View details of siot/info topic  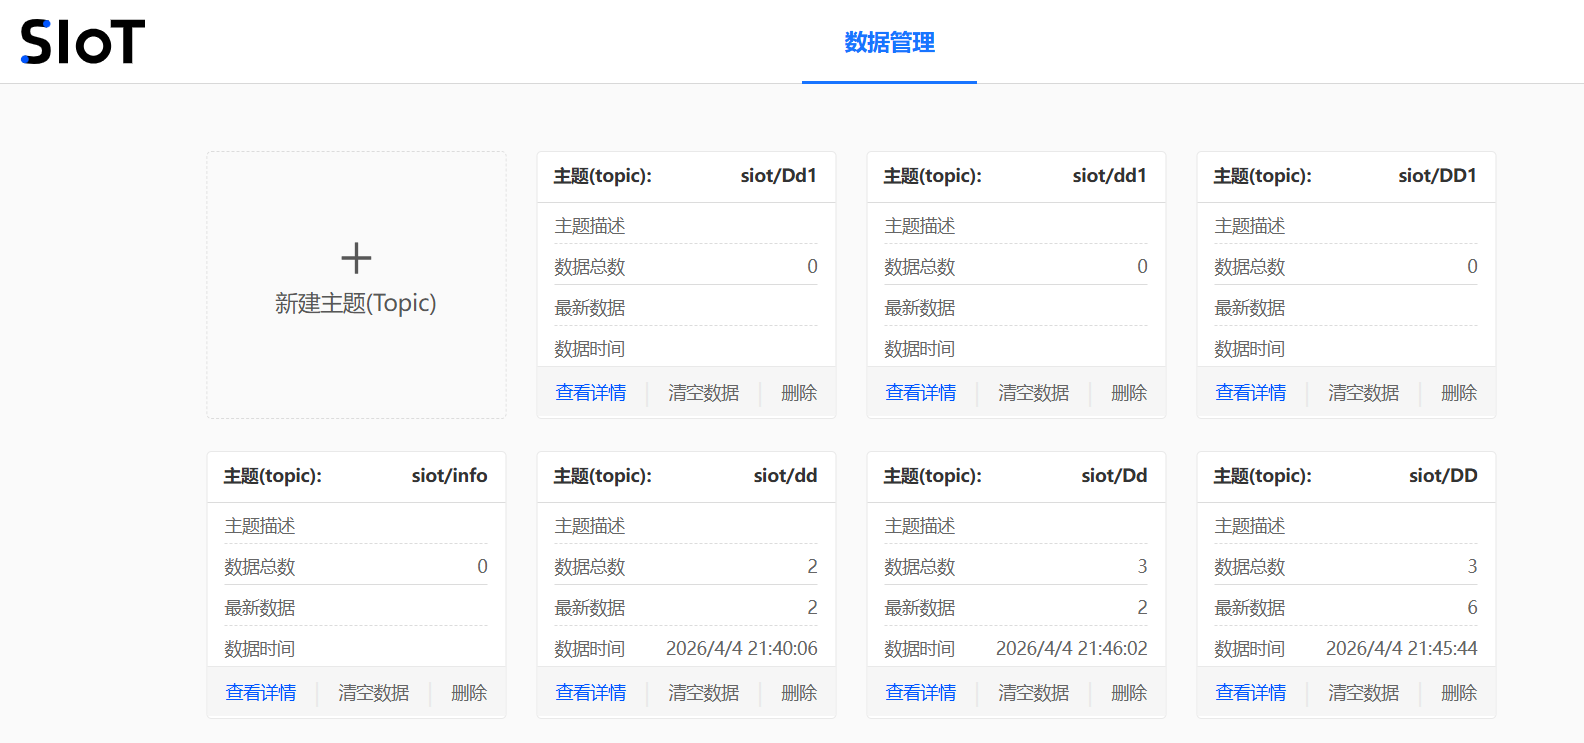[261, 693]
